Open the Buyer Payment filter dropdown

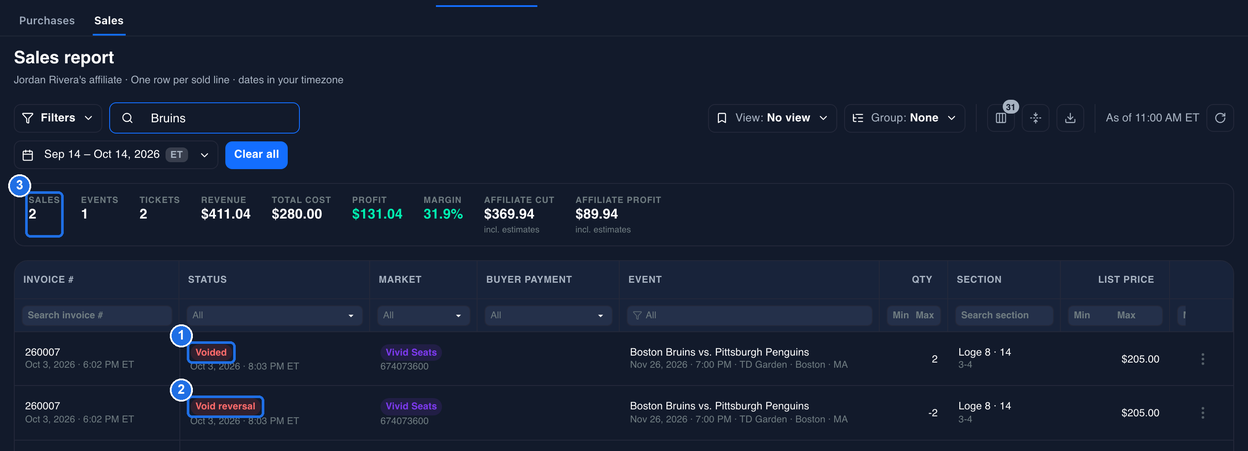pos(548,315)
